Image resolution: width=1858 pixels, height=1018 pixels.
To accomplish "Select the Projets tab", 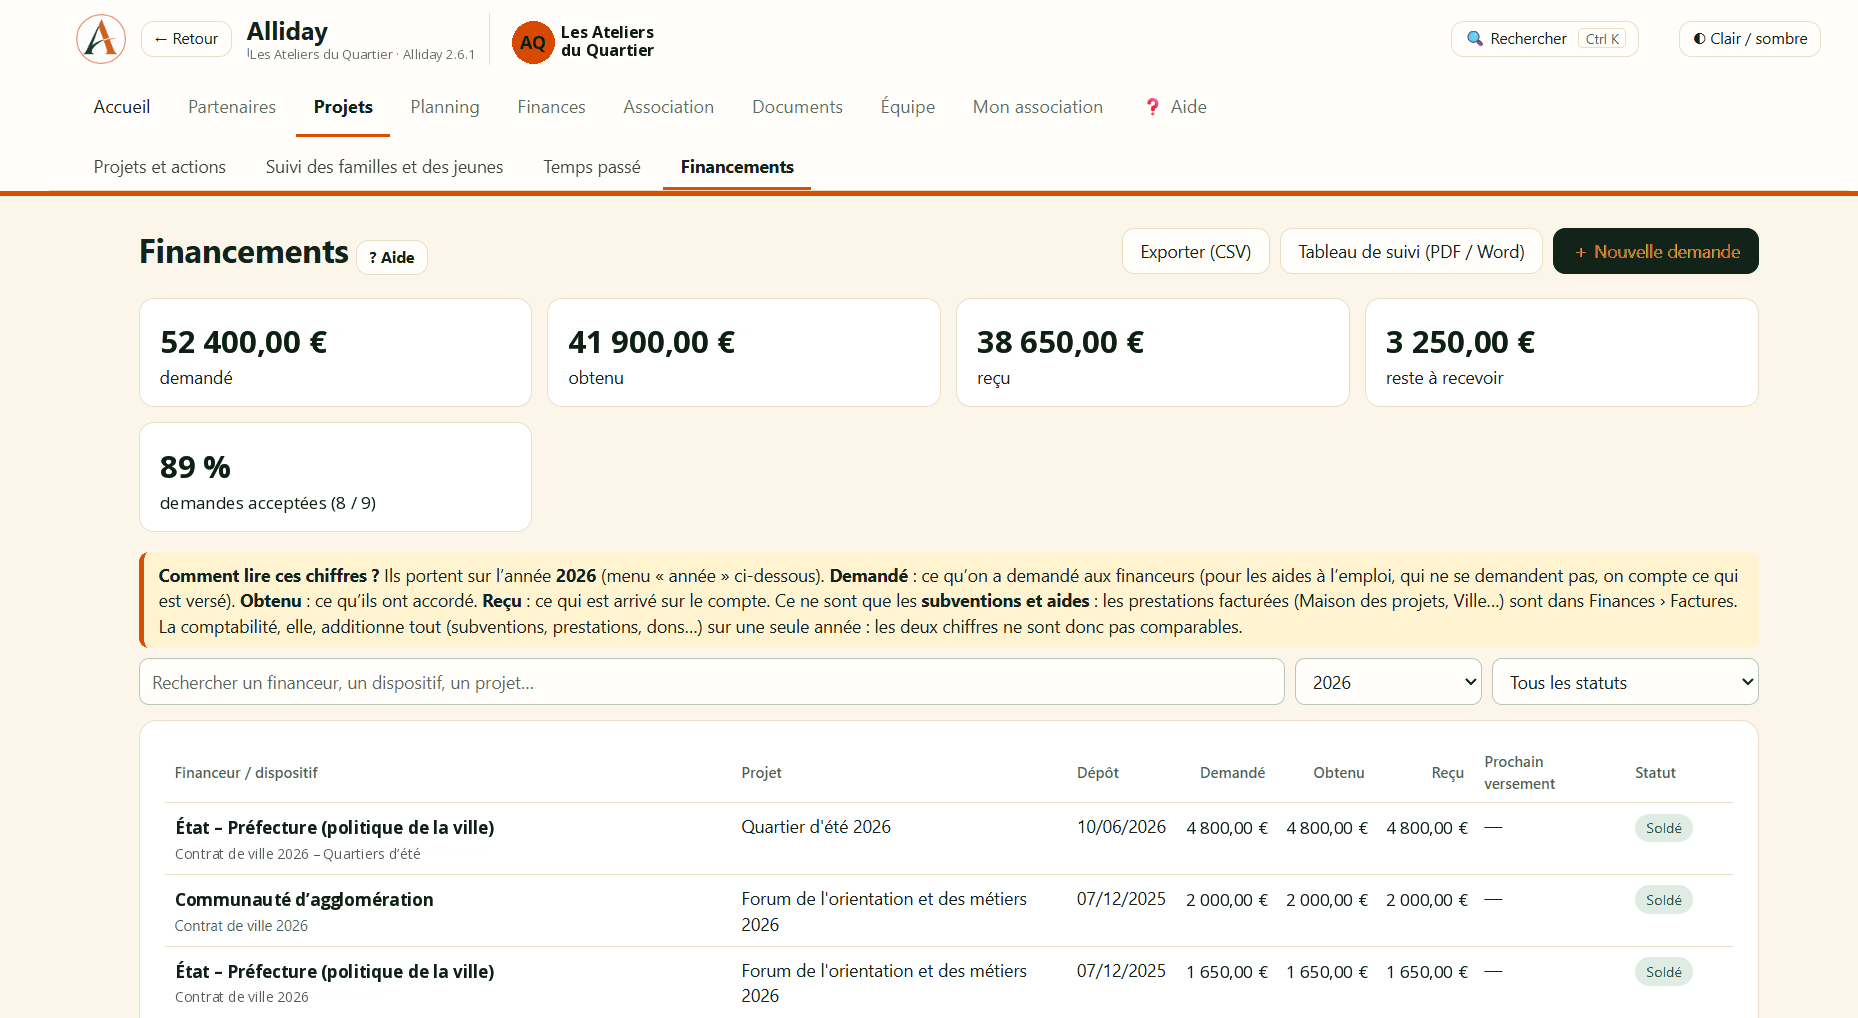I will coord(343,107).
